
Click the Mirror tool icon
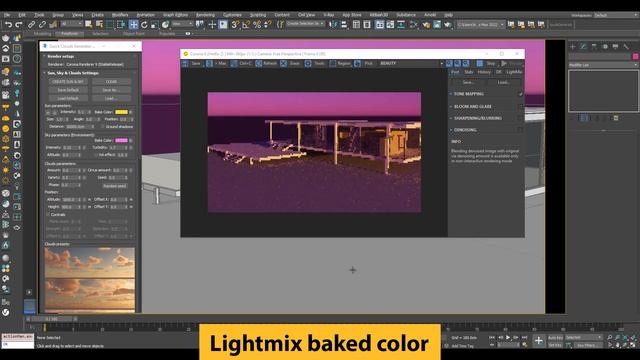point(333,25)
